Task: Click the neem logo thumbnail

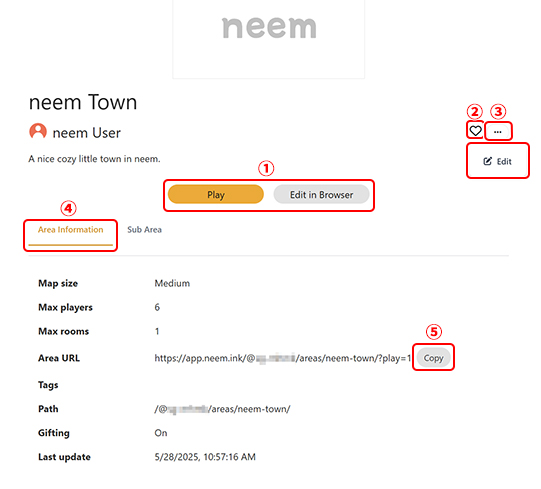Action: (268, 37)
